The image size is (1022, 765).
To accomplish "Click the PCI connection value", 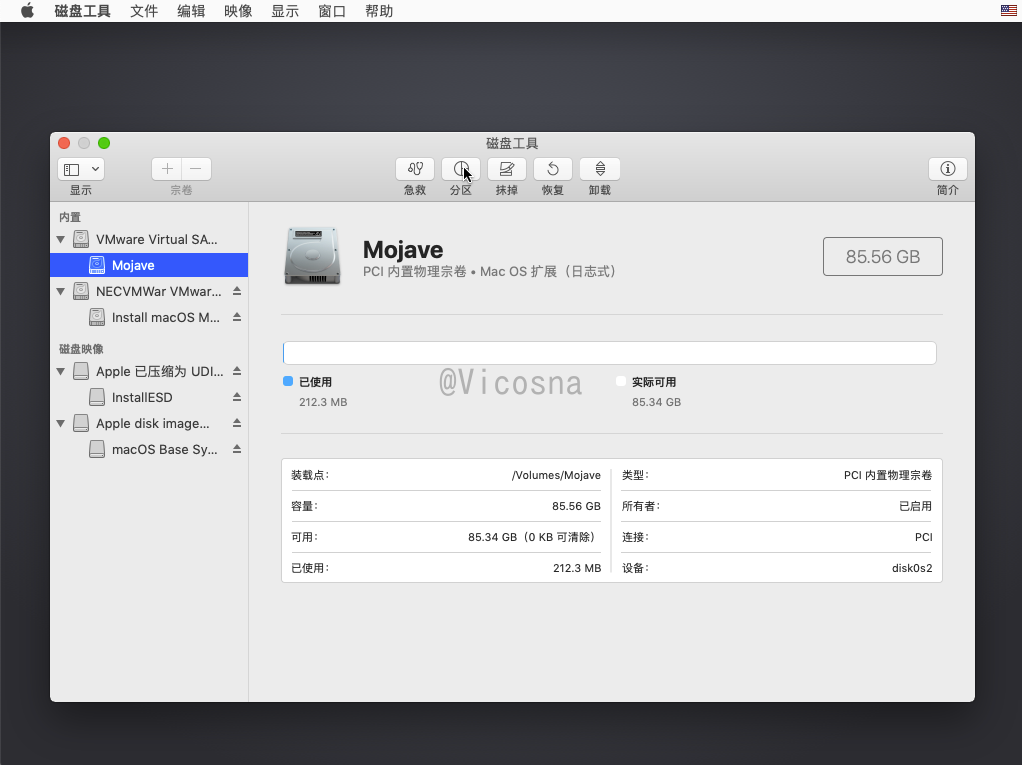I will [x=924, y=537].
